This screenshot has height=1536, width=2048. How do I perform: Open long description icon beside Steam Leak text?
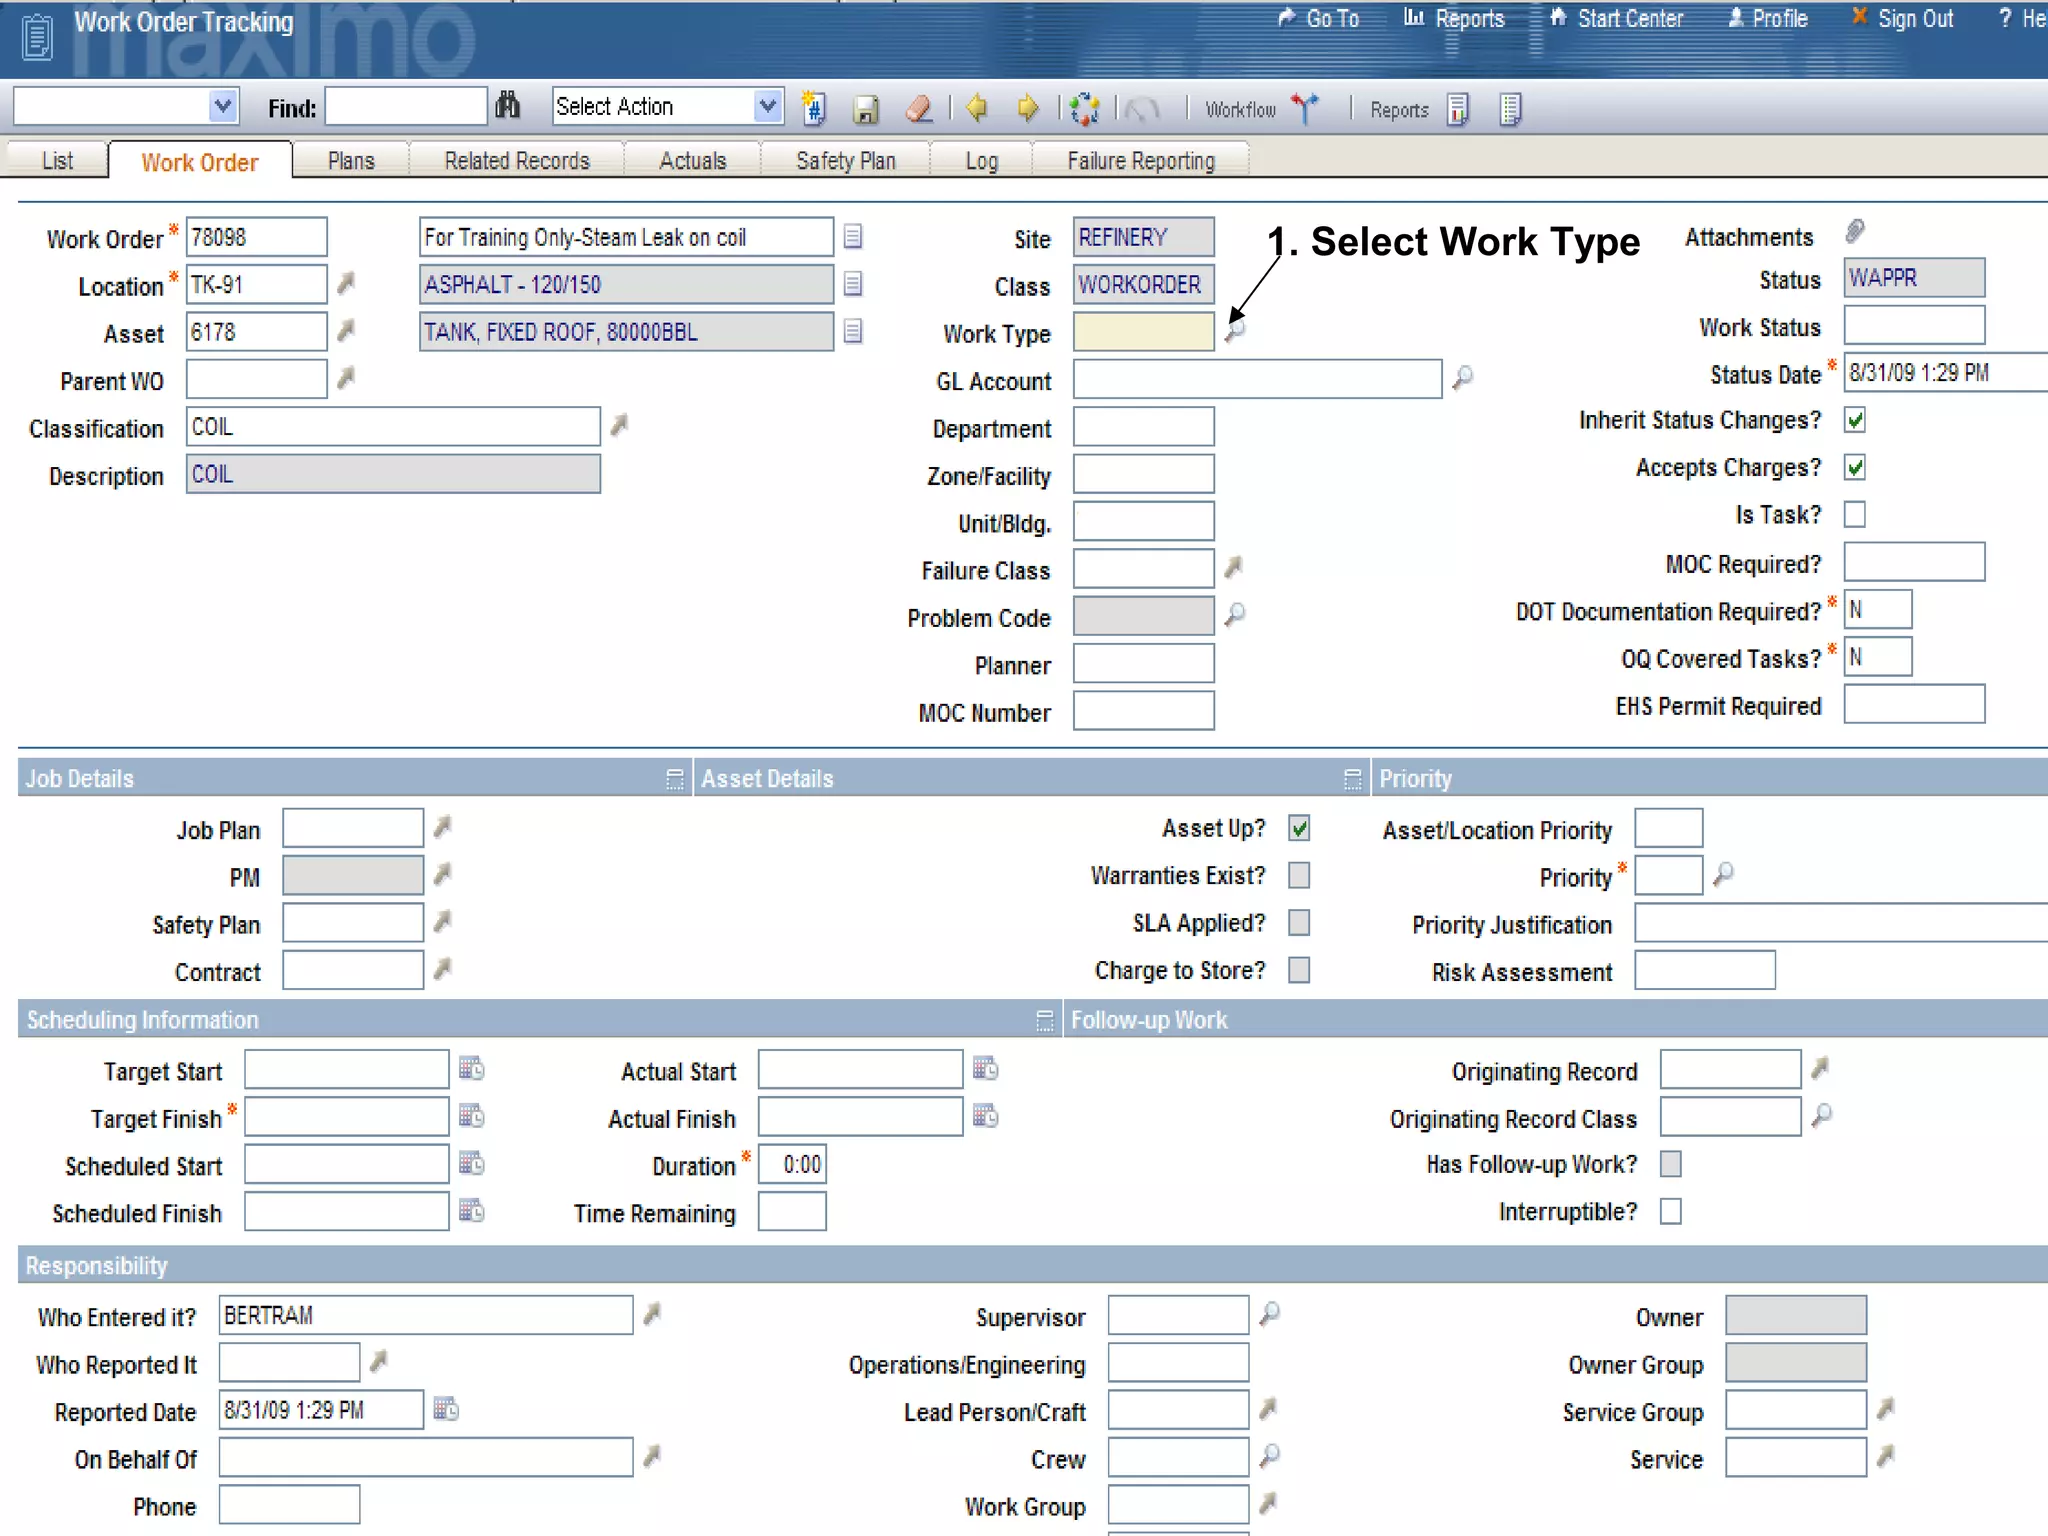point(853,236)
